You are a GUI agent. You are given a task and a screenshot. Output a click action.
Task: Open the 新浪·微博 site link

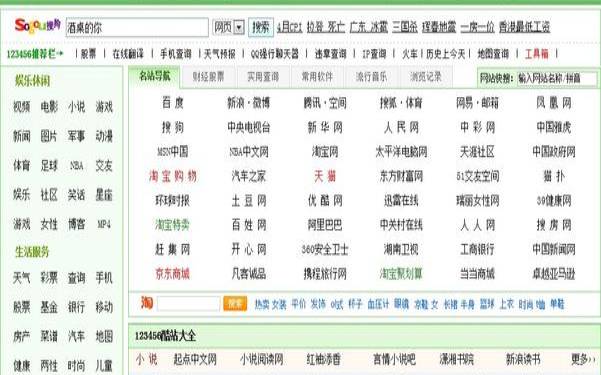[248, 103]
